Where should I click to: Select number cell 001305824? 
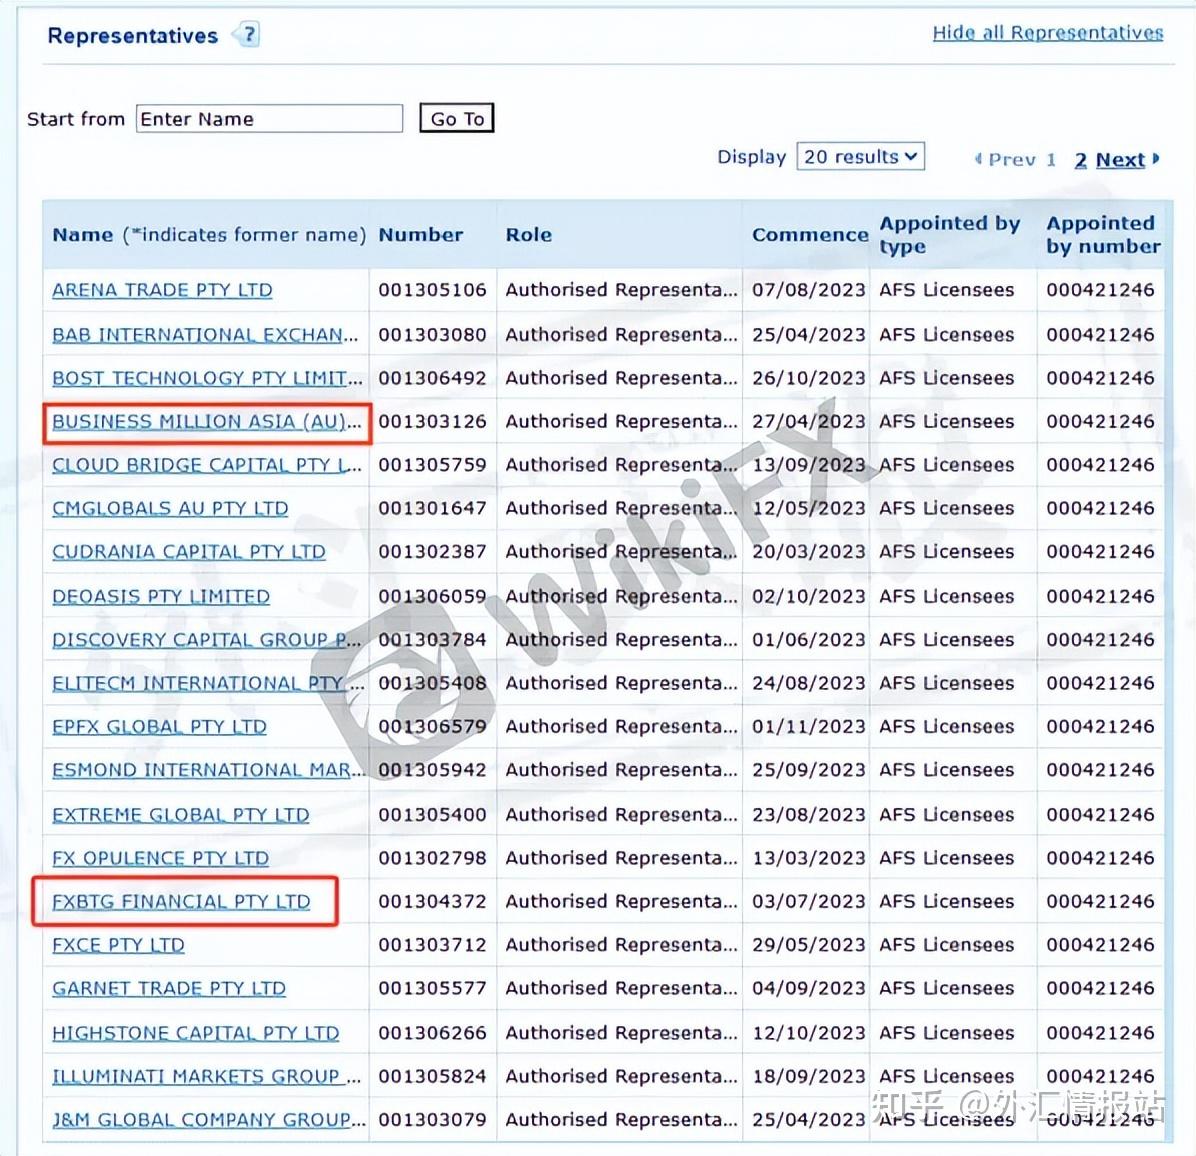432,1077
